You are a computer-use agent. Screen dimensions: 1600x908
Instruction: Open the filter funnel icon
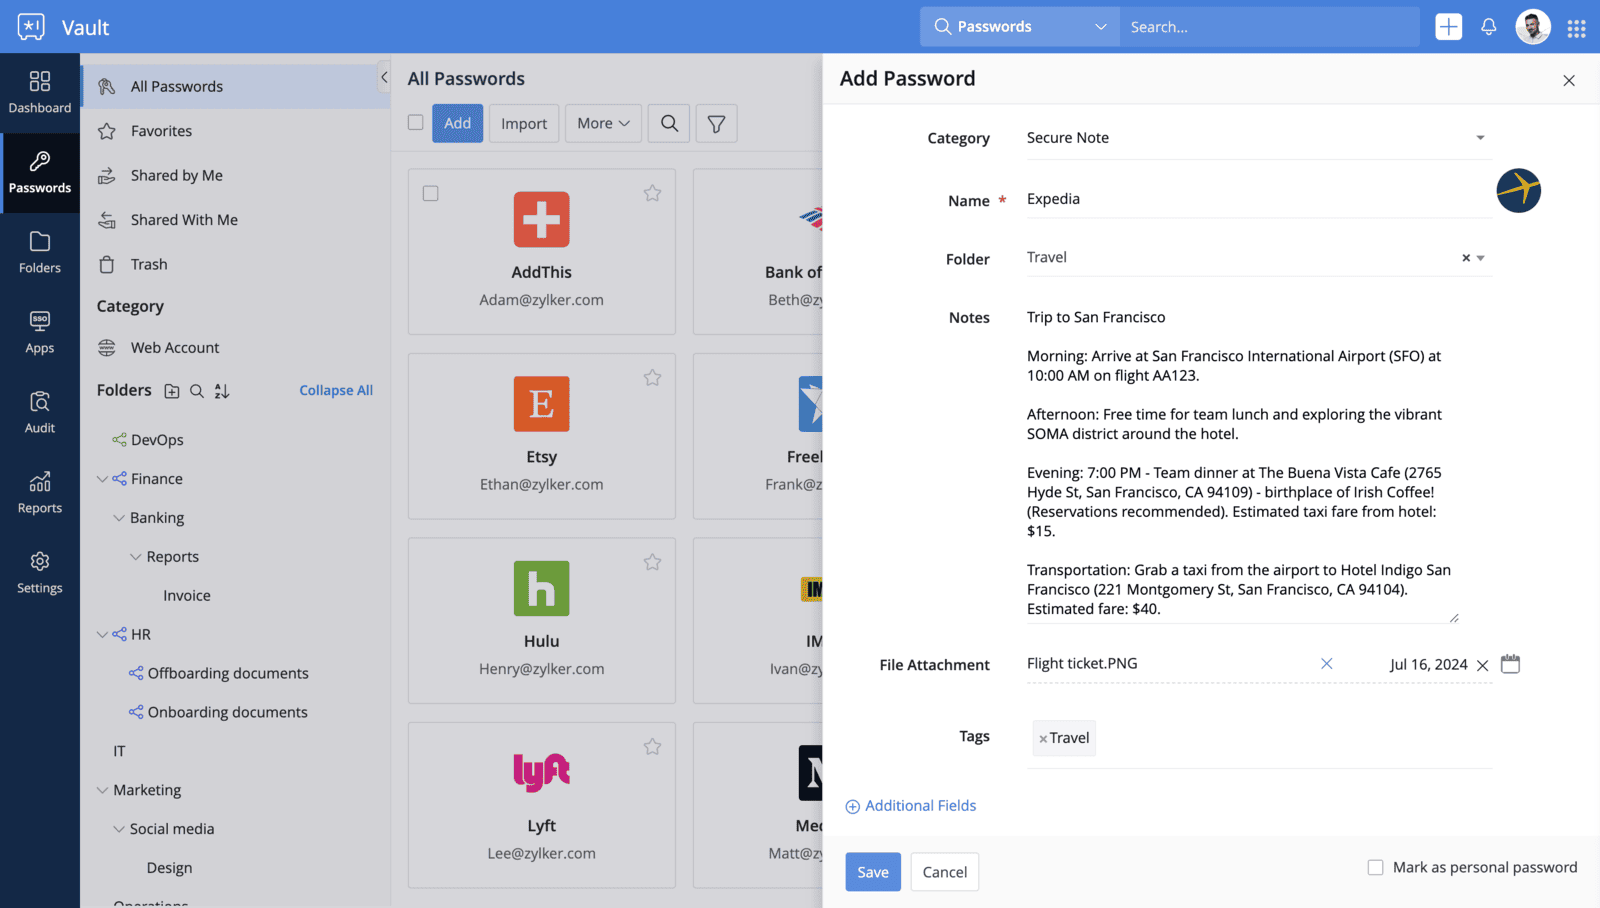point(716,123)
